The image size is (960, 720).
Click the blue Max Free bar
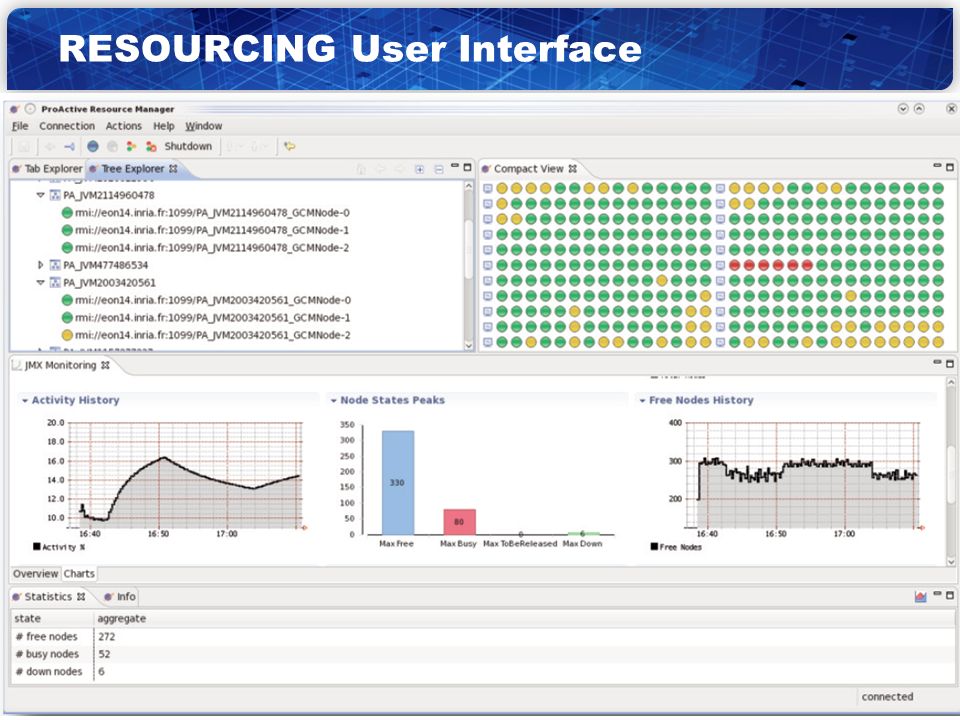pyautogui.click(x=398, y=482)
